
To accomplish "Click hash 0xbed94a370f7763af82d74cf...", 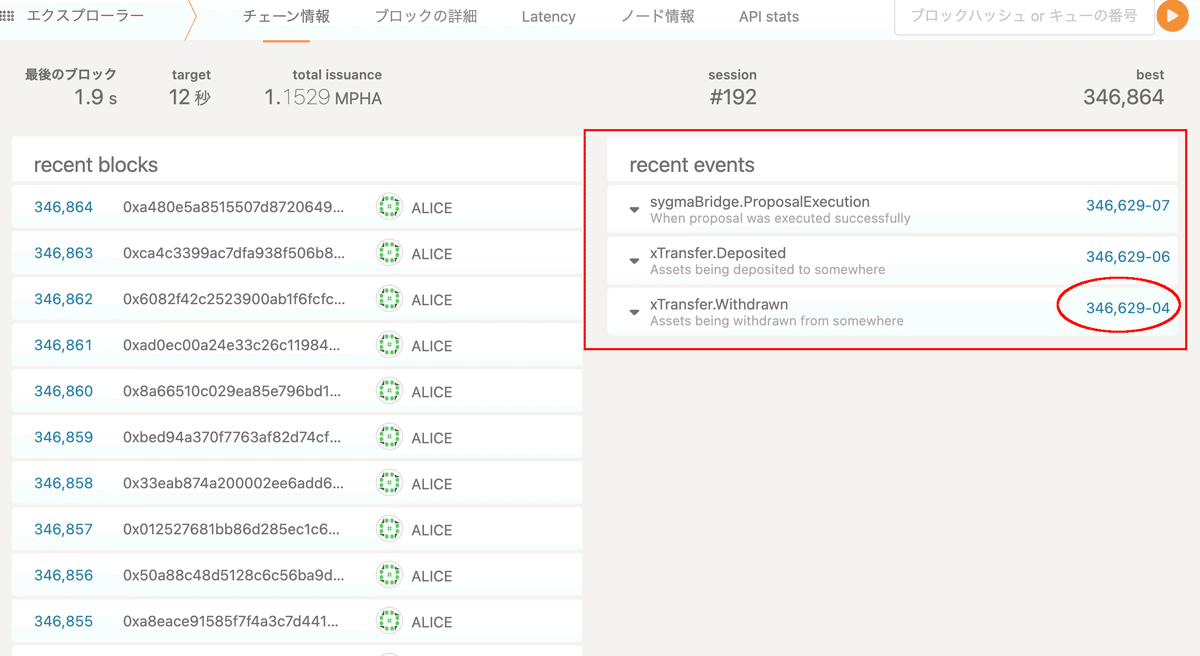I will click(x=233, y=437).
